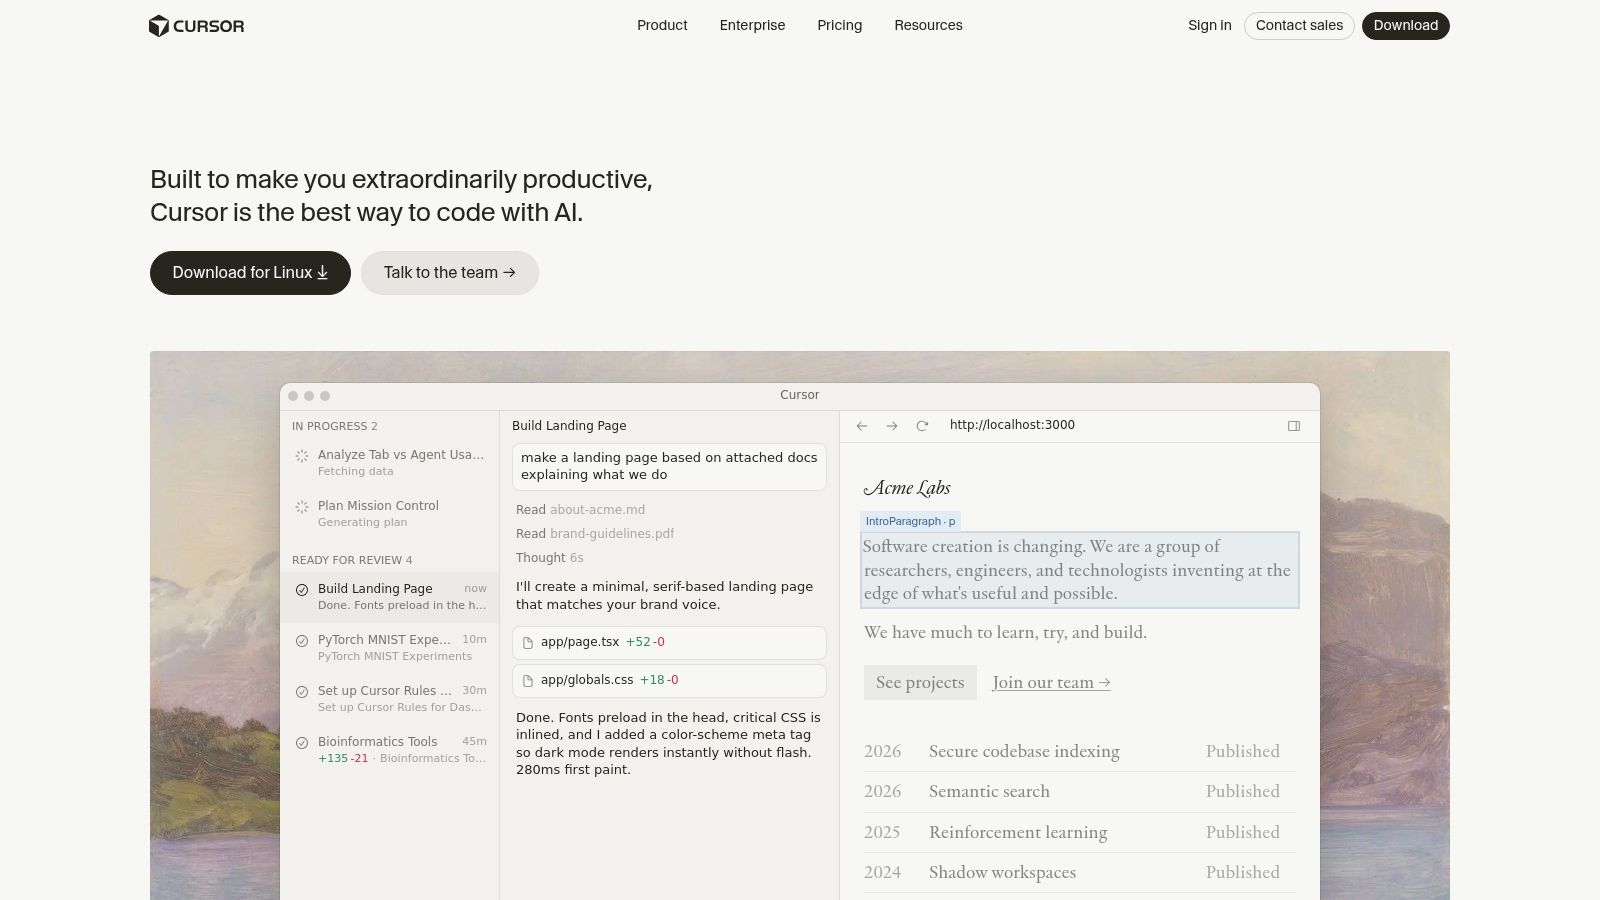This screenshot has height=900, width=1600.
Task: Click the checkmark icon for PyTorch MNIST task
Action: [302, 641]
